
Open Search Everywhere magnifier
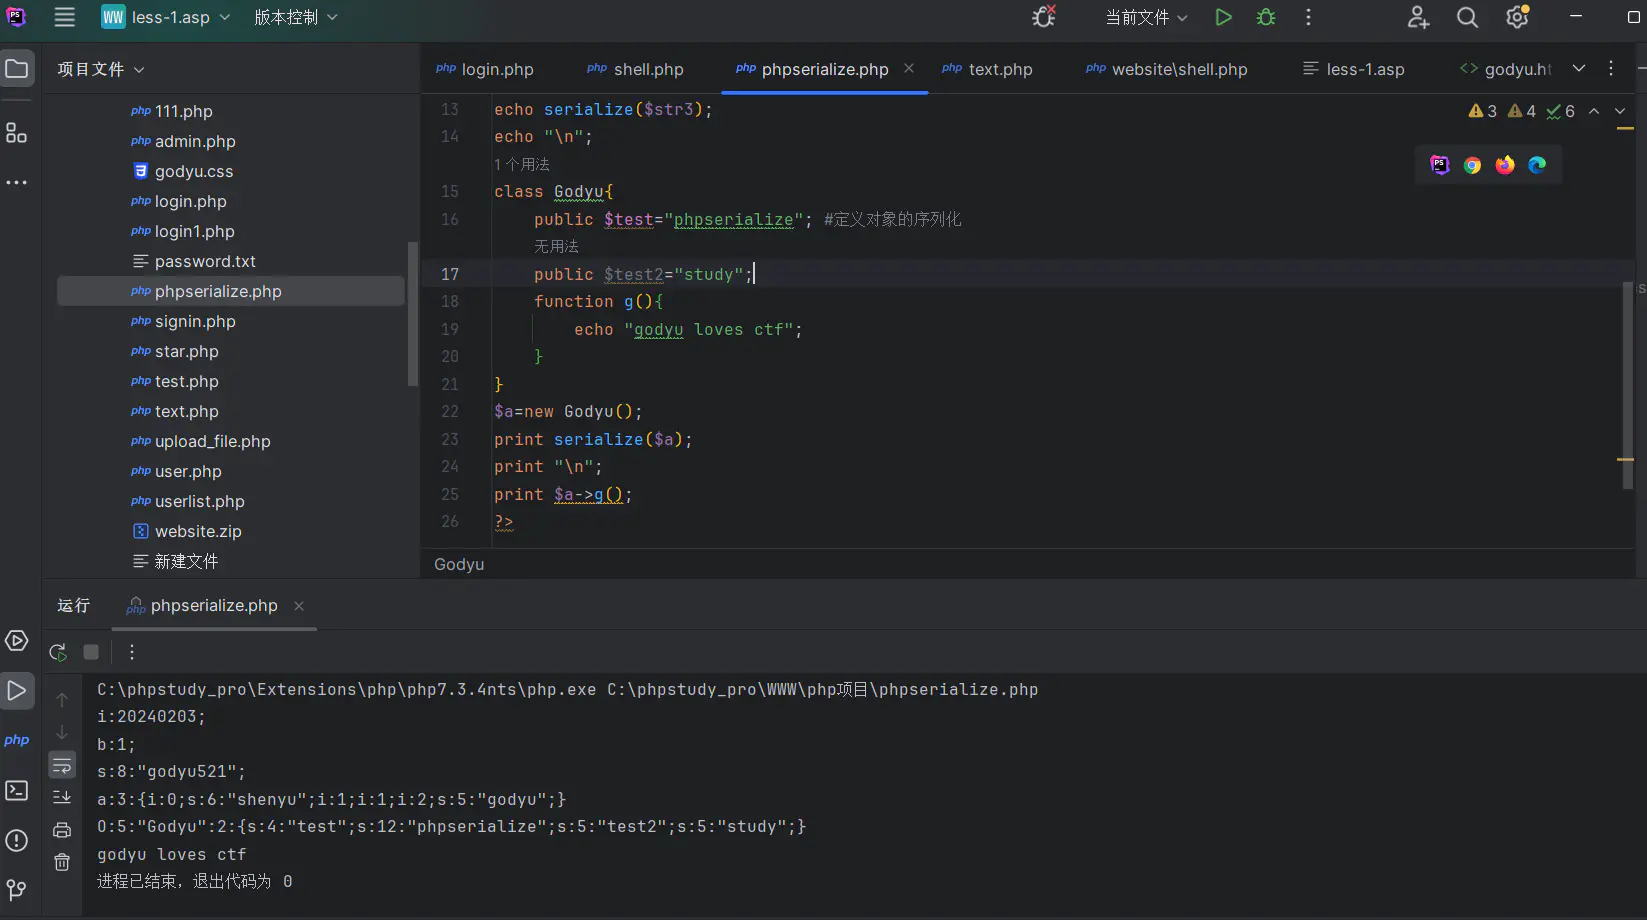(x=1467, y=17)
